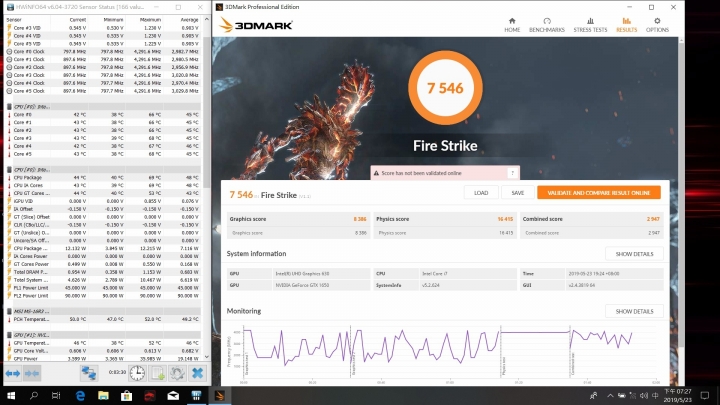The width and height of the screenshot is (720, 405).
Task: Open the STRESS TESTS tab
Action: (590, 25)
